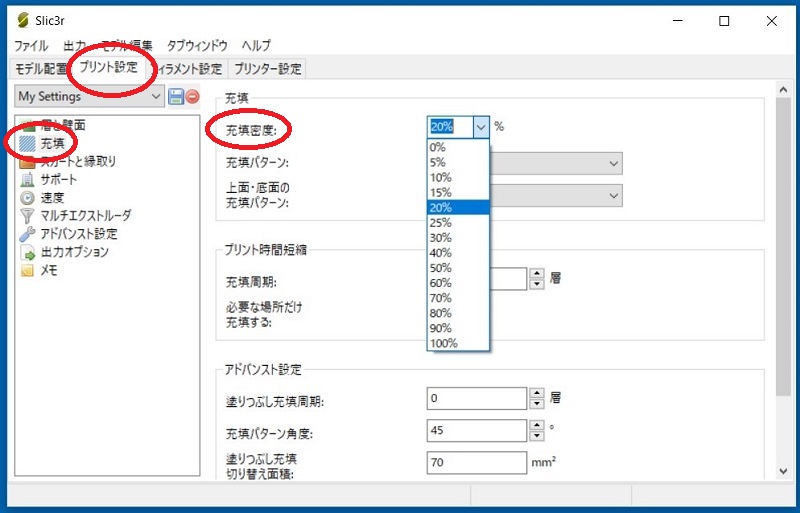Increase 塗りつぶし充填周期 with up arrow
Viewport: 800px width, 513px height.
[x=536, y=393]
